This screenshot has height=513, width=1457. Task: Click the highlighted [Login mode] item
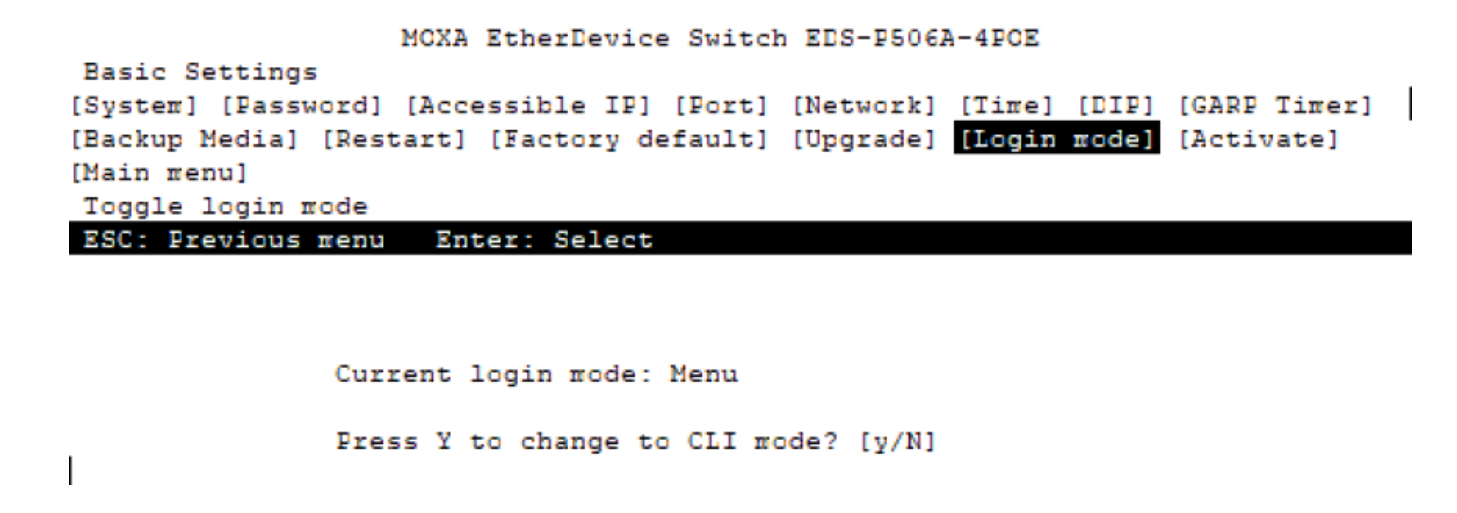point(1057,139)
